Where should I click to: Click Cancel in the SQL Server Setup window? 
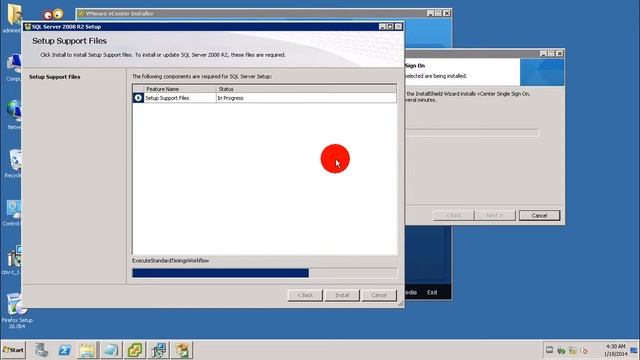(379, 295)
